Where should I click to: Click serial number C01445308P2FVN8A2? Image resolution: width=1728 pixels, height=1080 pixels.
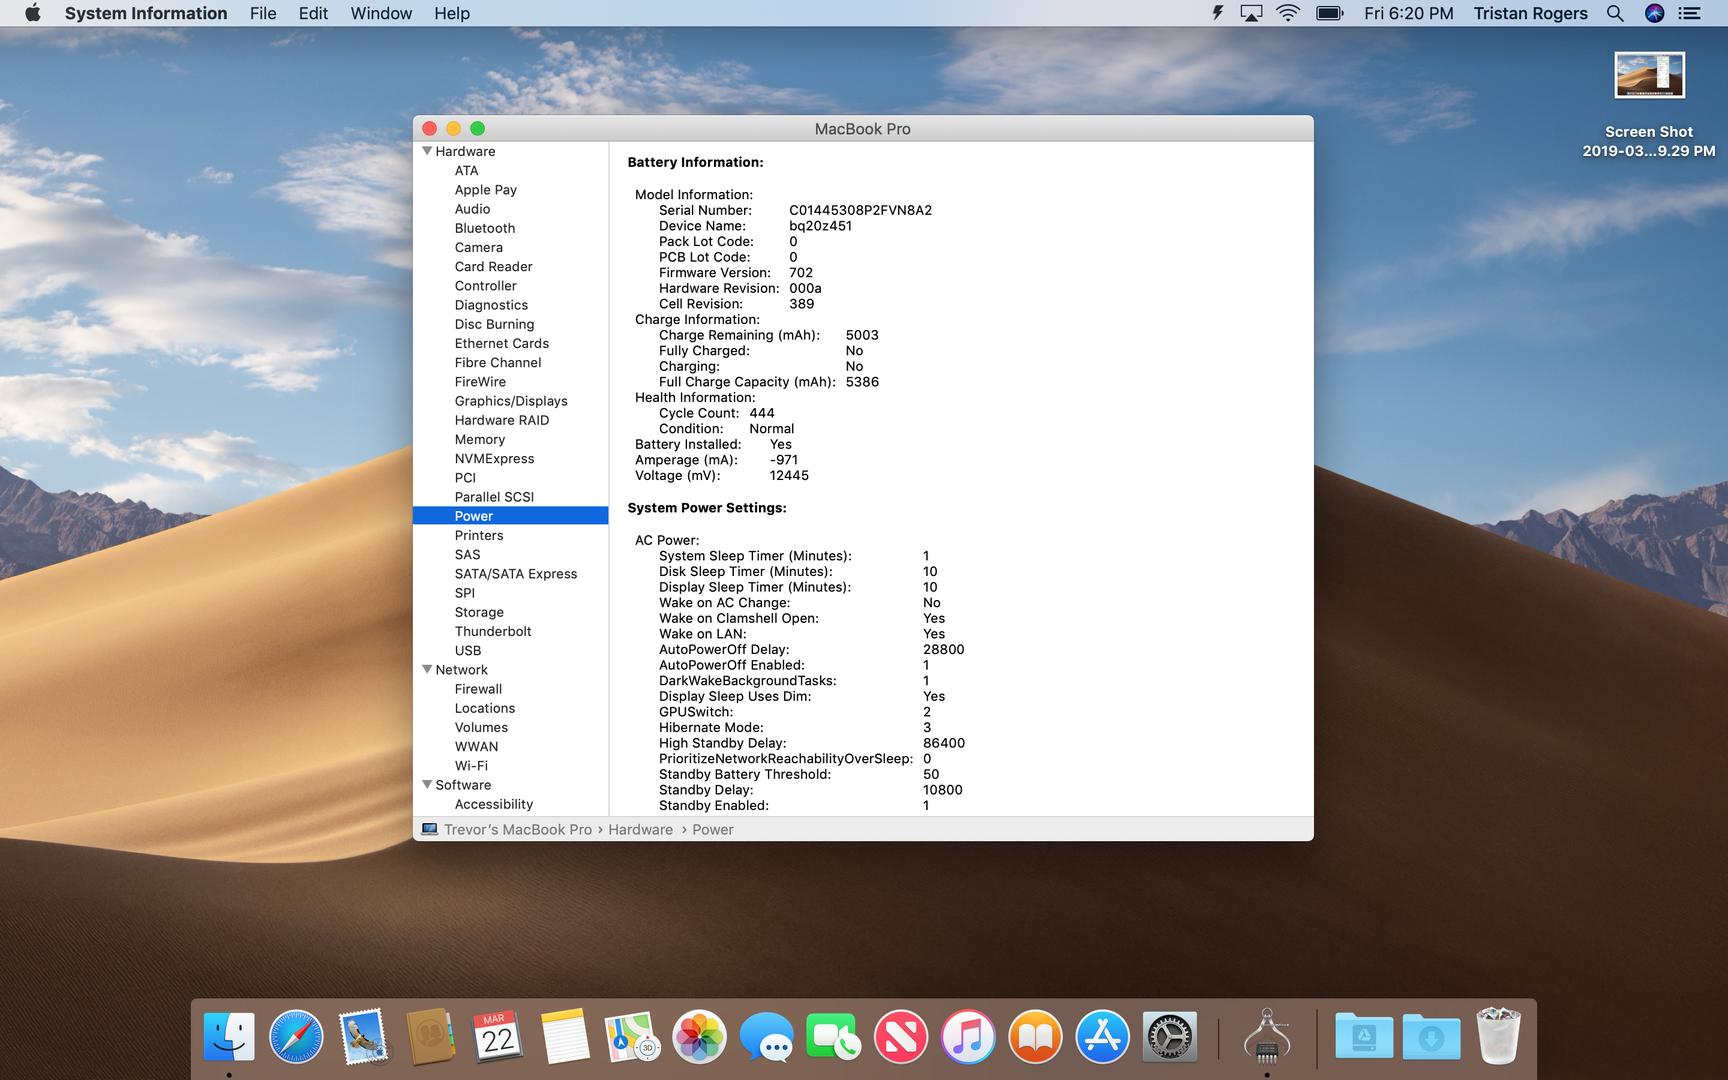(860, 210)
